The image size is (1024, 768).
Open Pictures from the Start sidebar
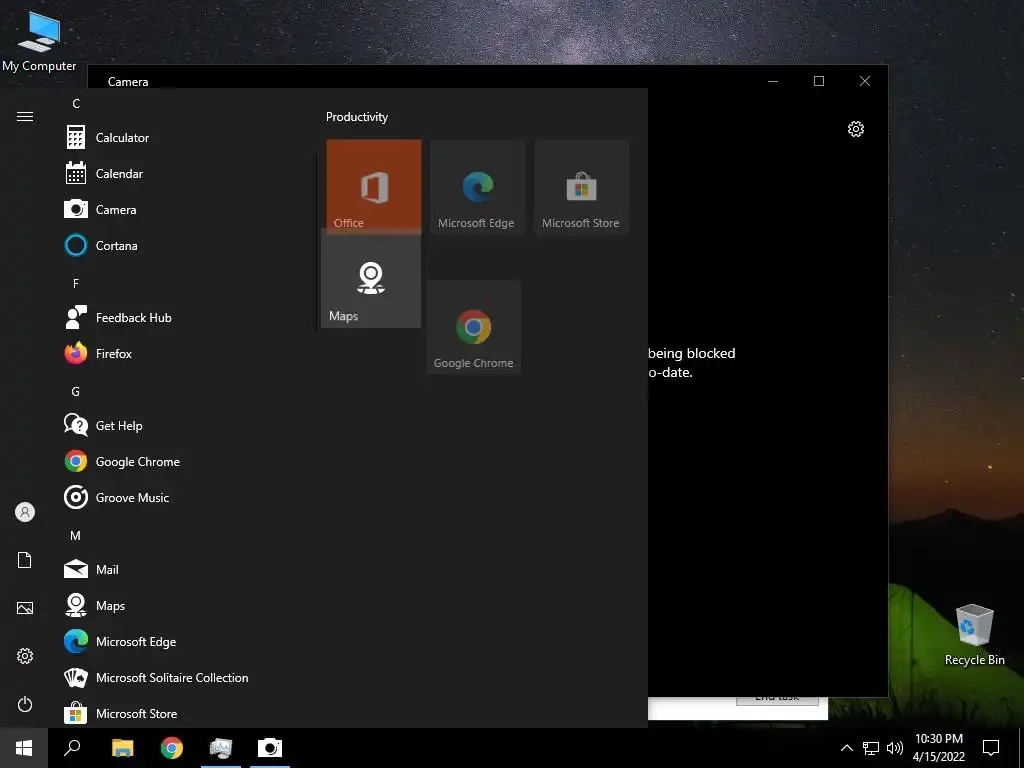click(x=25, y=608)
